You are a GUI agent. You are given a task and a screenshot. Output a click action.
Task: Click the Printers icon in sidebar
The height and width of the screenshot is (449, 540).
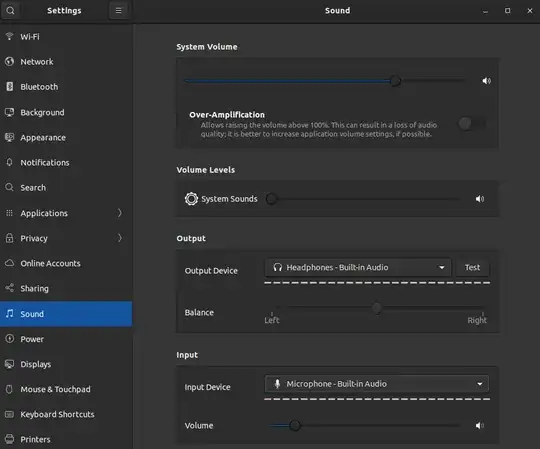pos(10,439)
